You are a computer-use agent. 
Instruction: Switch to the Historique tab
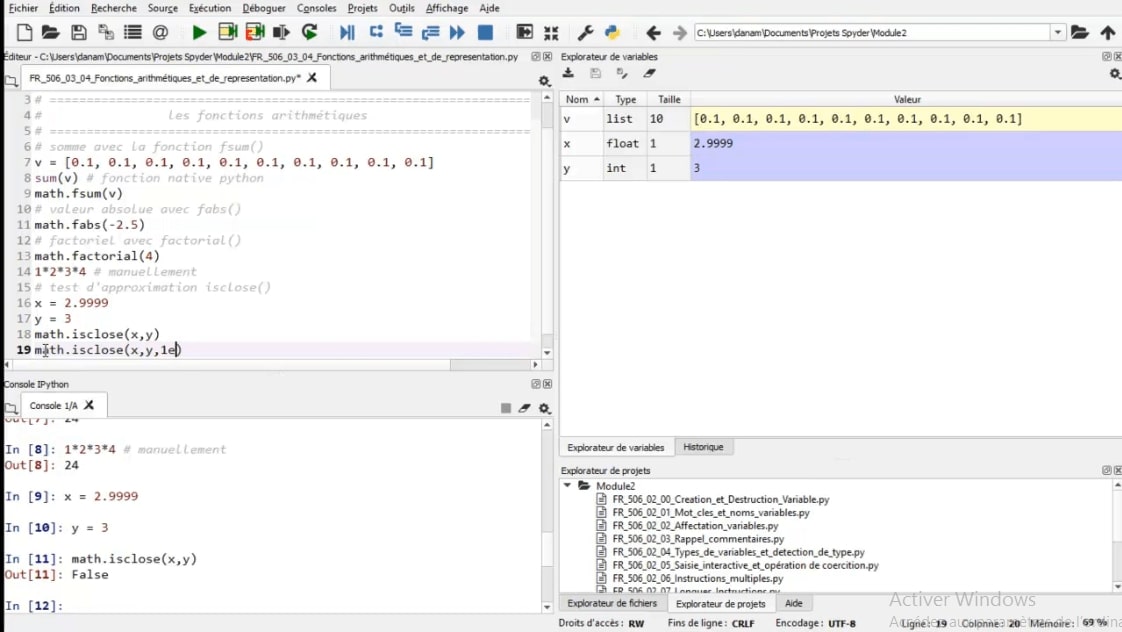click(706, 446)
